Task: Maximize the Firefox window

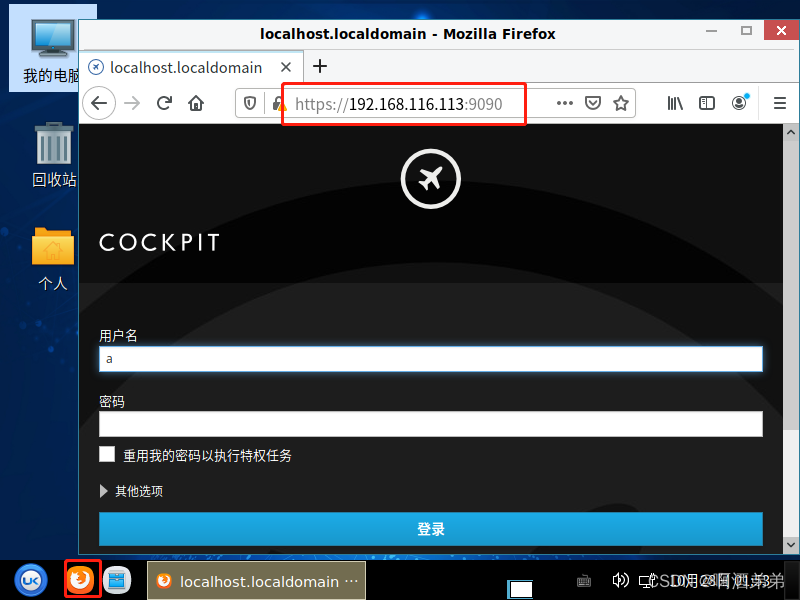Action: click(x=746, y=31)
